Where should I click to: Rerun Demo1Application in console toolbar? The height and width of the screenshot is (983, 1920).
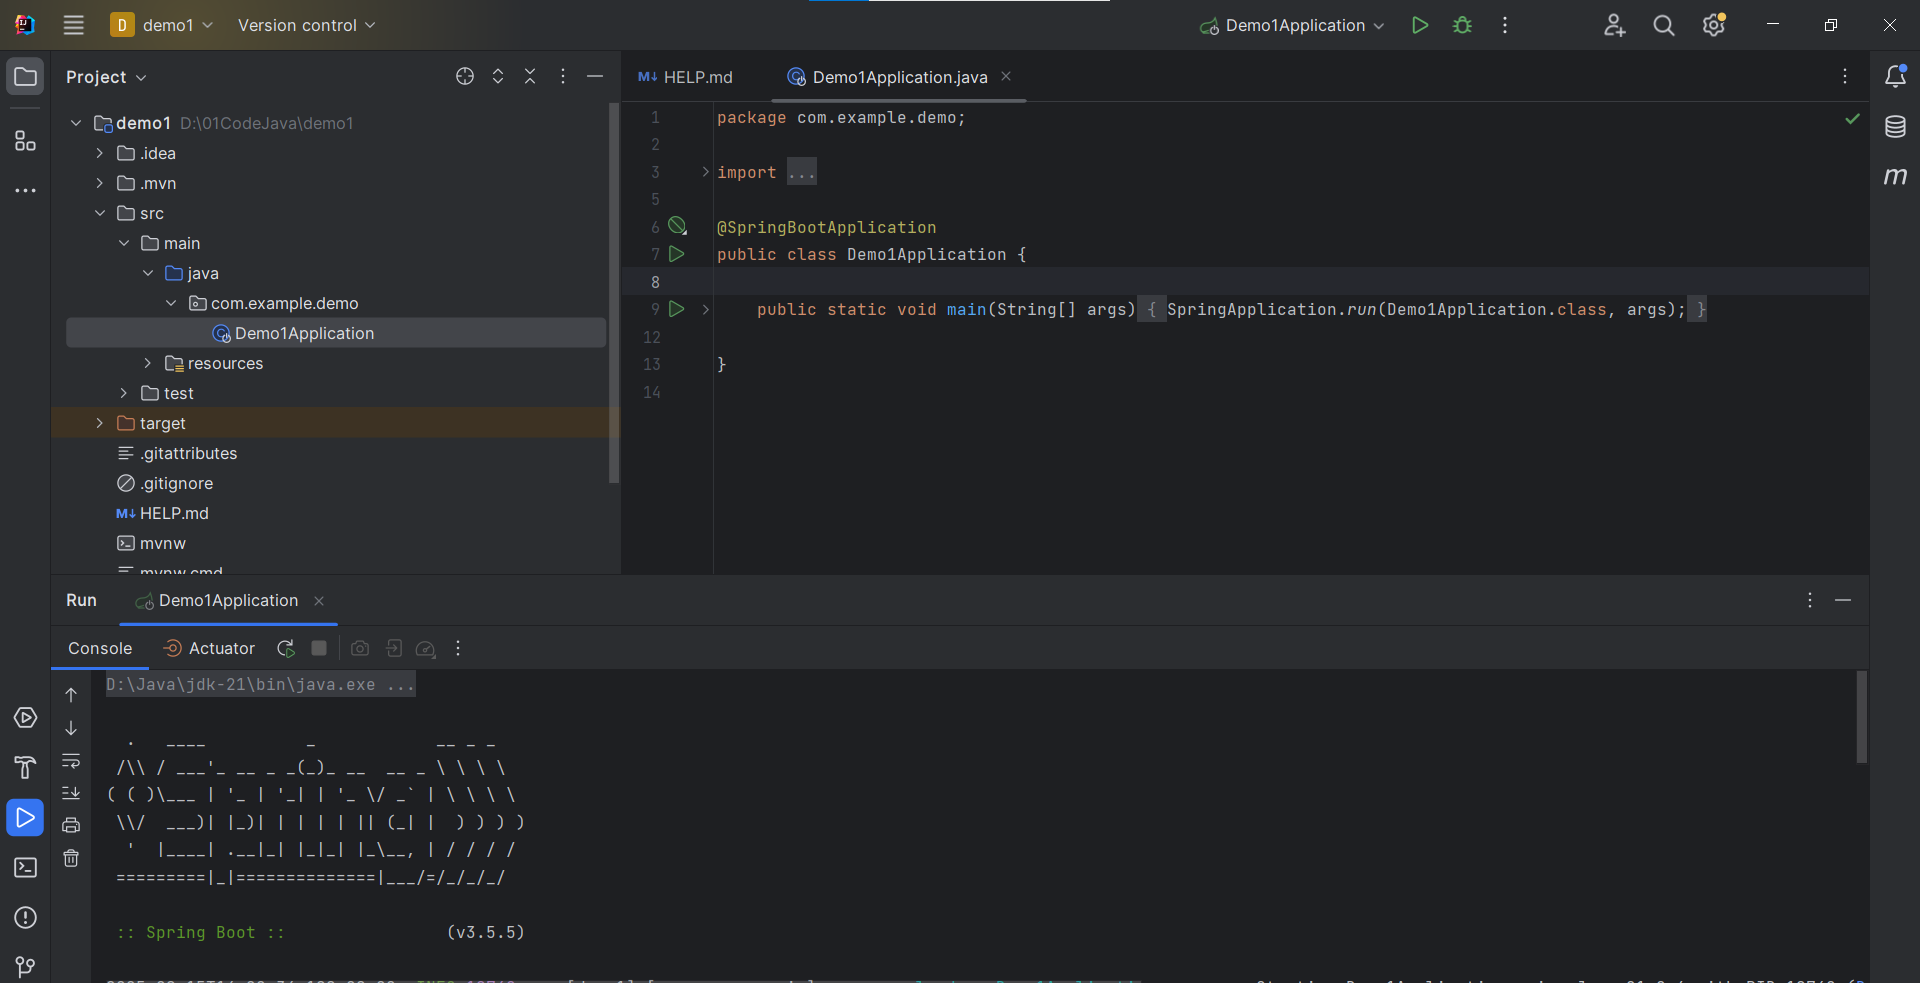pyautogui.click(x=286, y=648)
